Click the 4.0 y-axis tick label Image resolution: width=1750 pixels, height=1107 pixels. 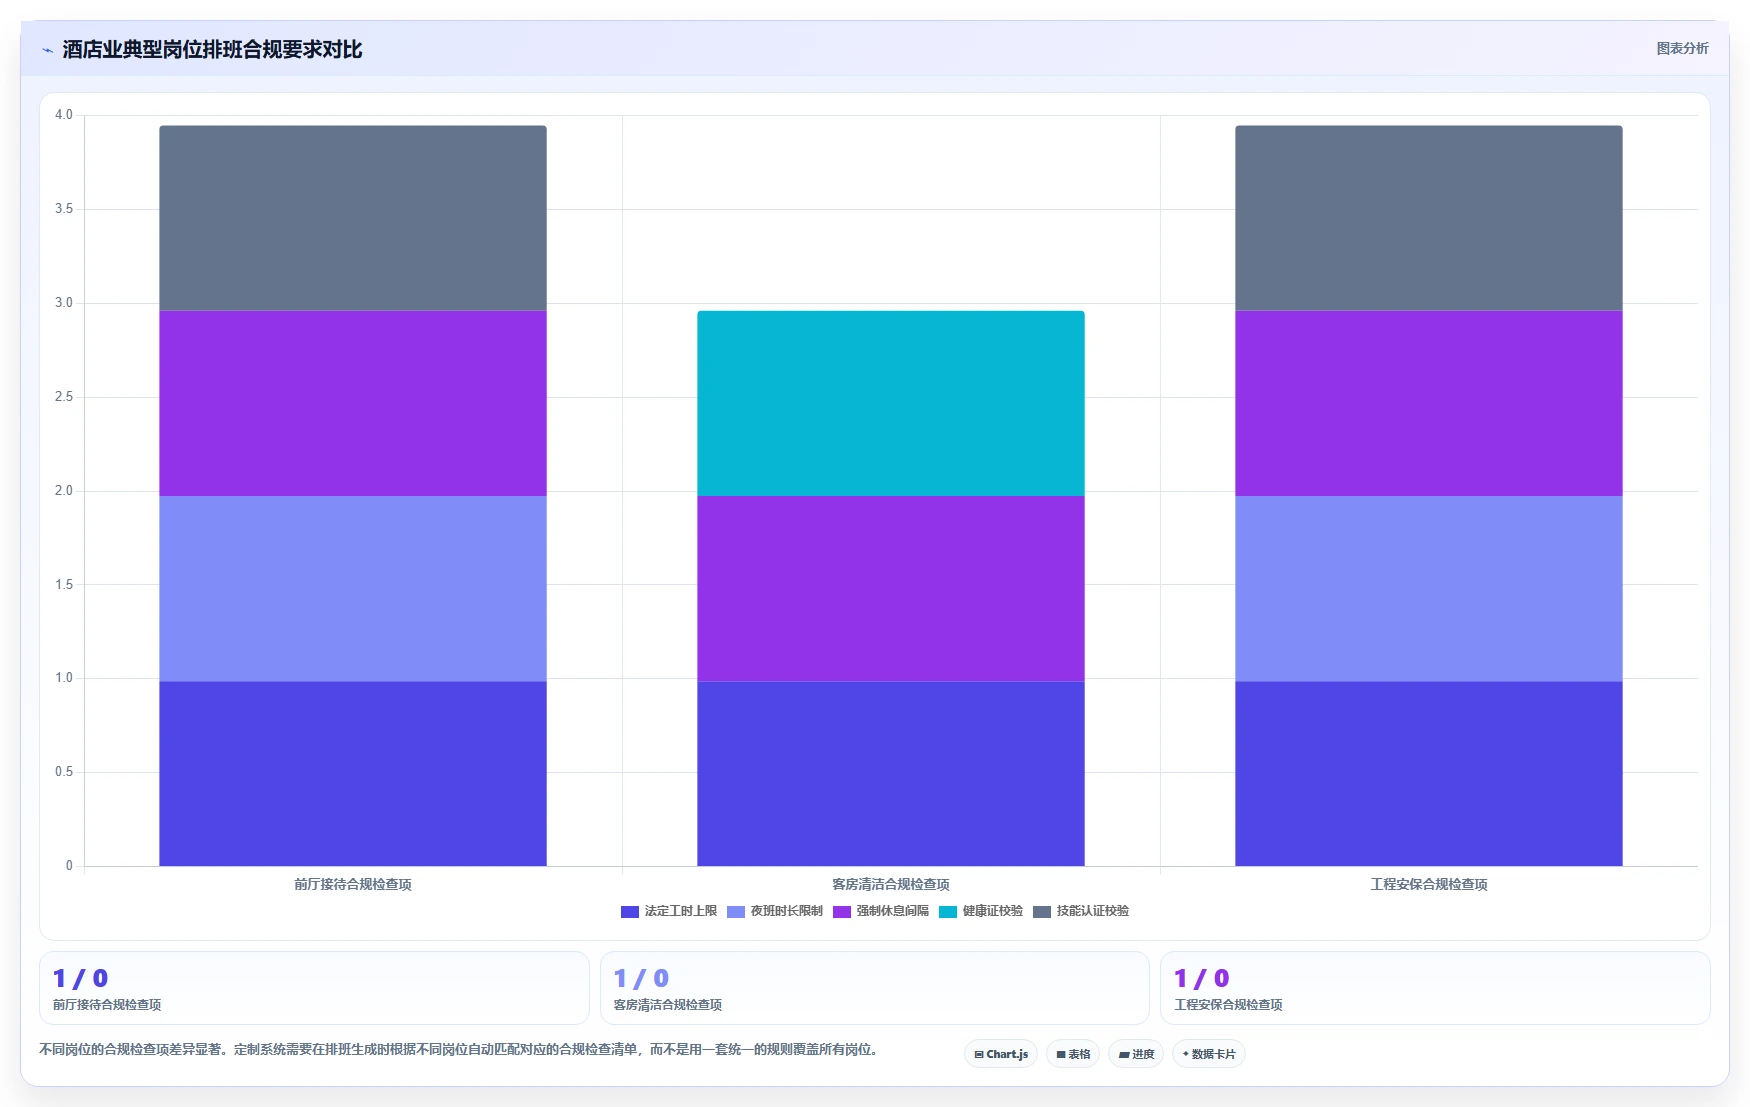tap(64, 115)
